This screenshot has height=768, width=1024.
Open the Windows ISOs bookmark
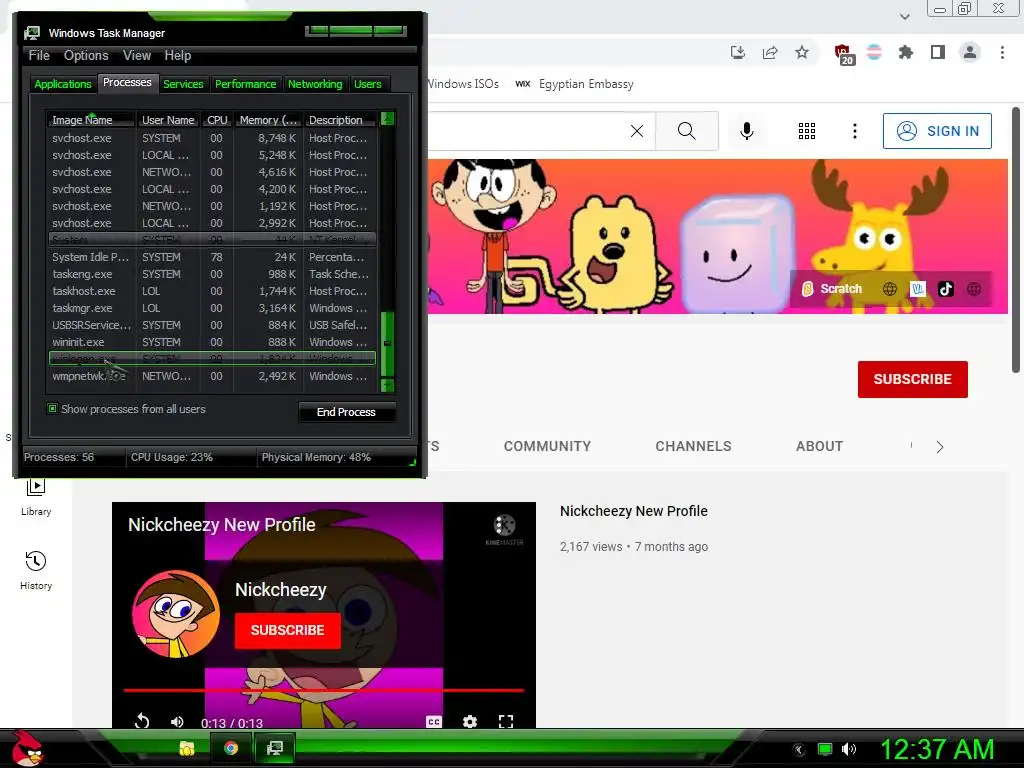[x=464, y=84]
